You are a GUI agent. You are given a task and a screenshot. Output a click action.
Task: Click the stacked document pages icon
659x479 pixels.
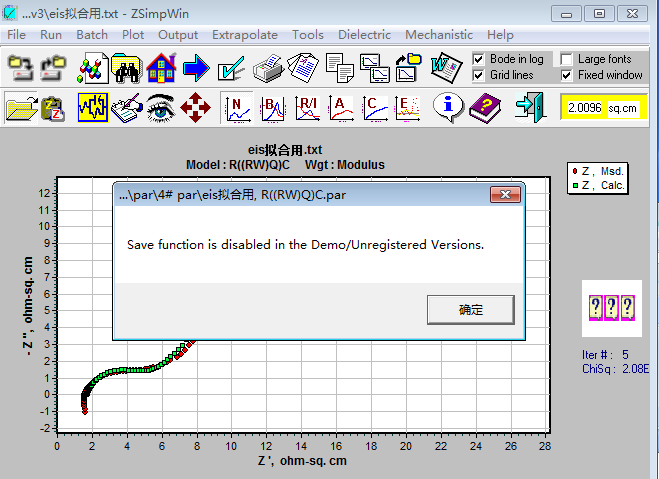pyautogui.click(x=303, y=68)
